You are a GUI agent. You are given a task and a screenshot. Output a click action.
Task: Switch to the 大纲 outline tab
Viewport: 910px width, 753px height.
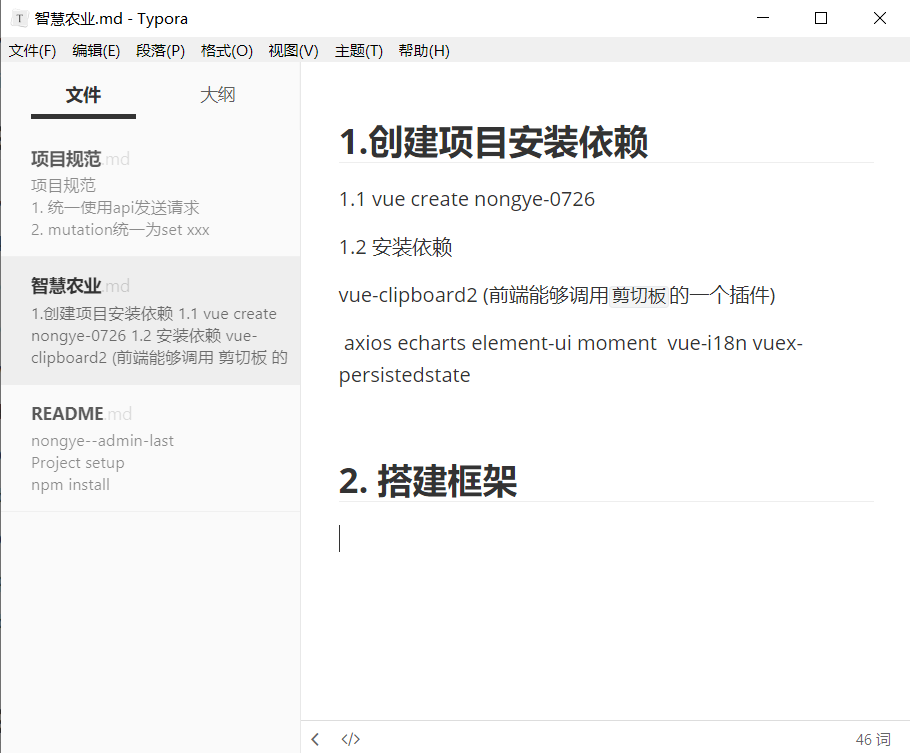pyautogui.click(x=217, y=95)
